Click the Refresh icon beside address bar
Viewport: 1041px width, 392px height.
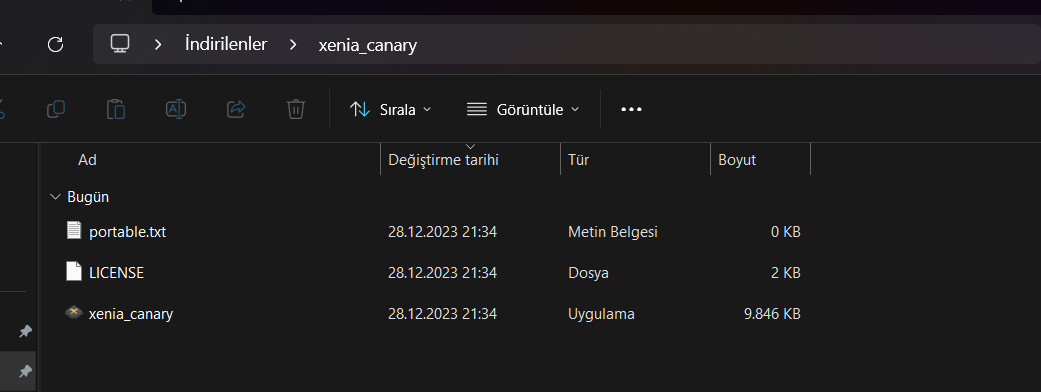(x=56, y=45)
